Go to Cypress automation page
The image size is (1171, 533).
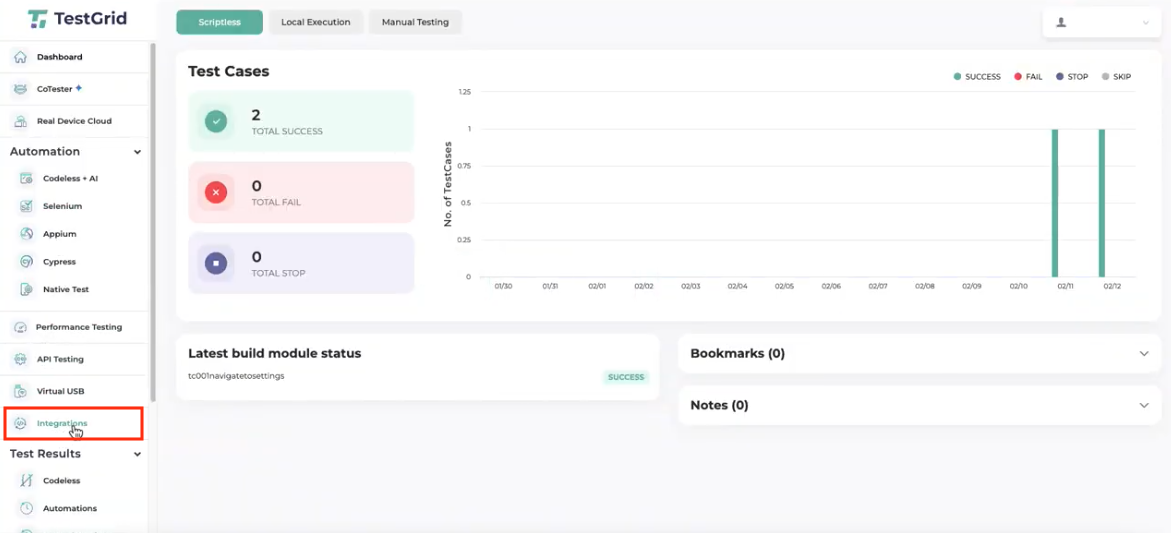click(59, 262)
